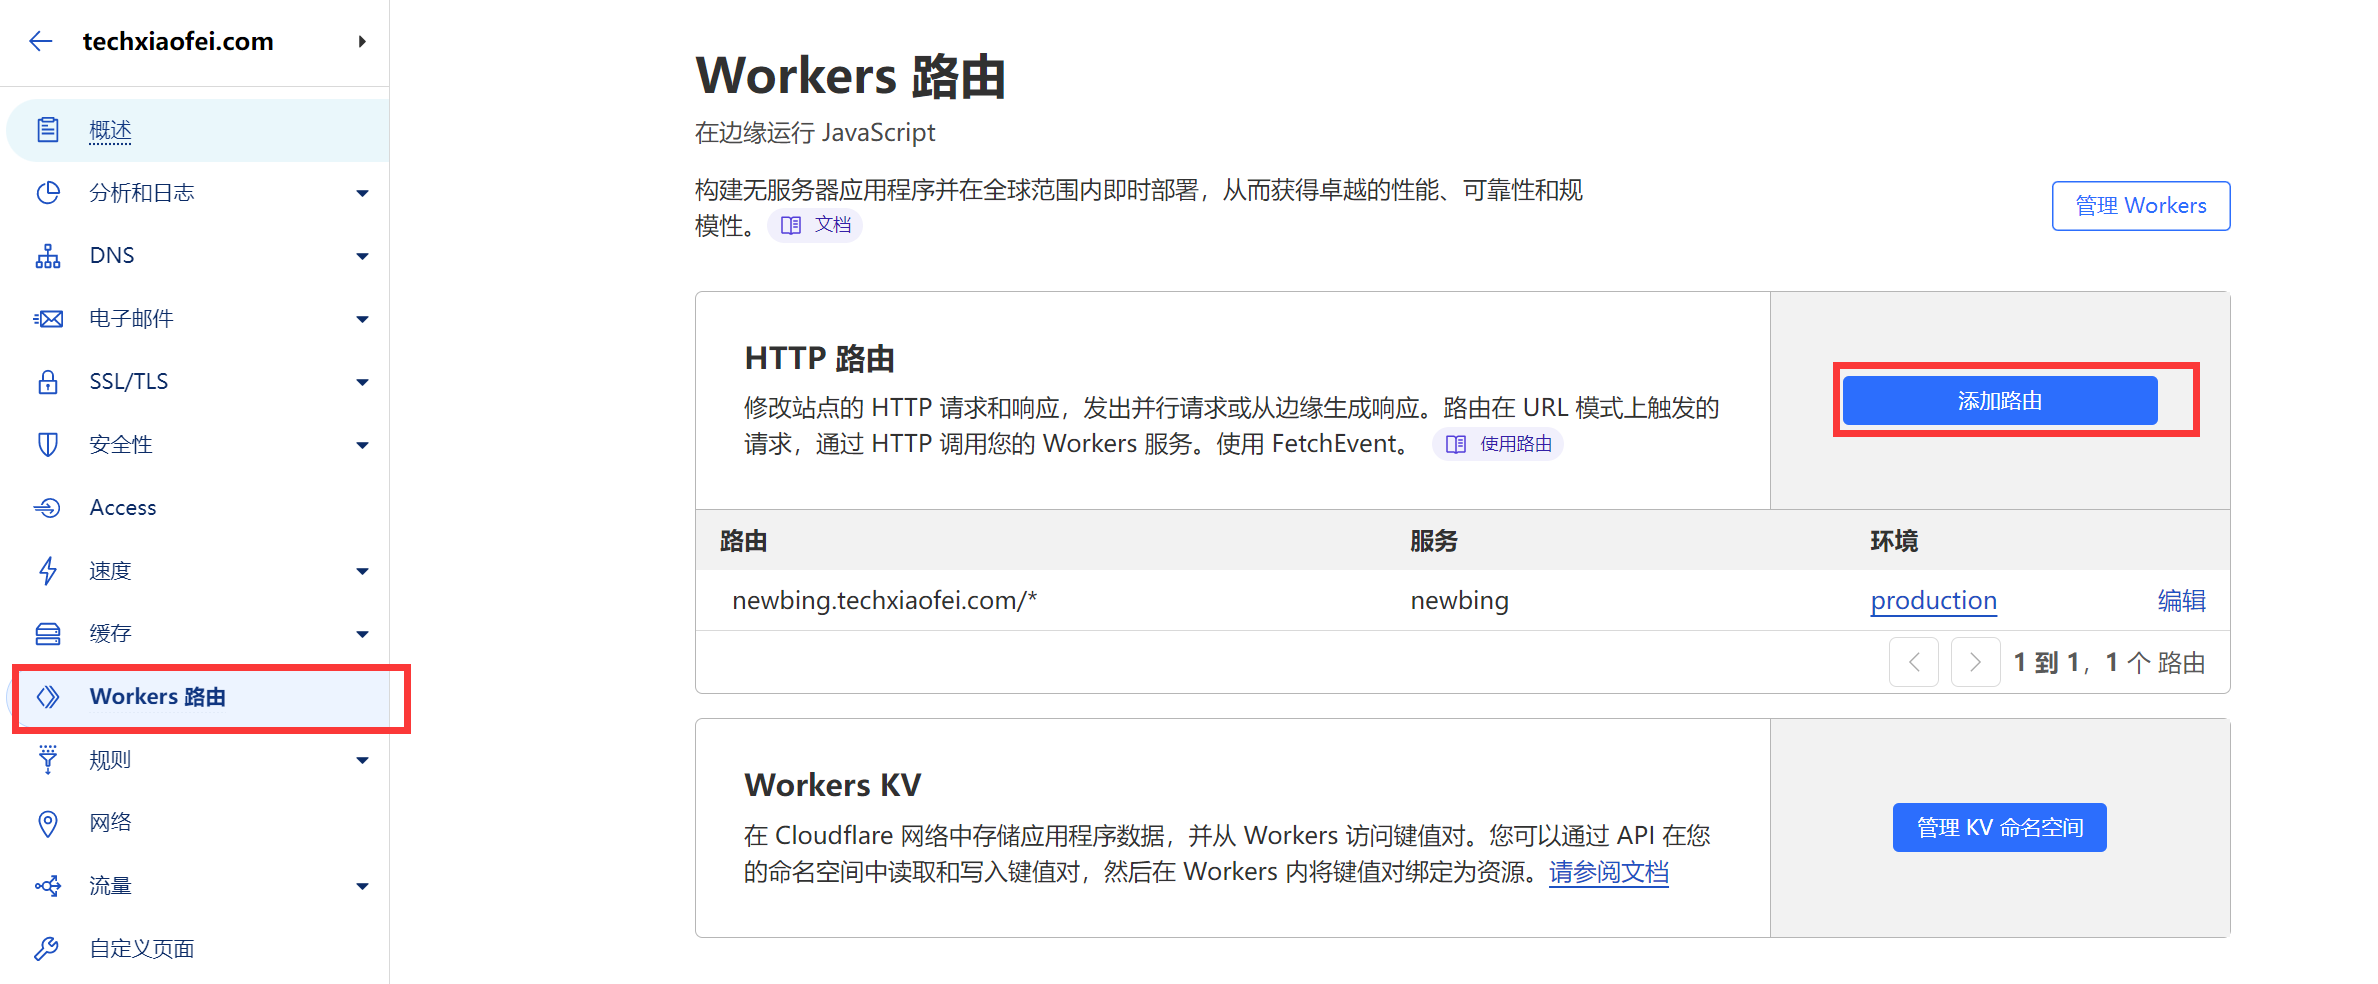Click the 分析和日志 pie chart icon
The image size is (2378, 984).
pyautogui.click(x=48, y=193)
